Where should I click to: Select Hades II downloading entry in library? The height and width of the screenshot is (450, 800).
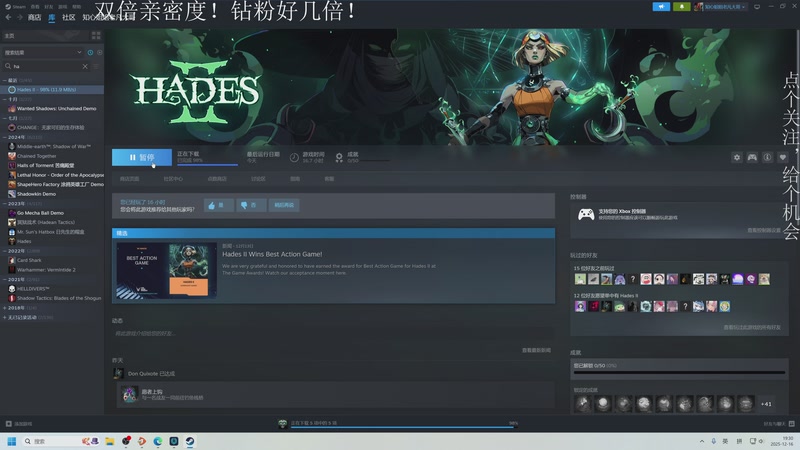point(52,90)
